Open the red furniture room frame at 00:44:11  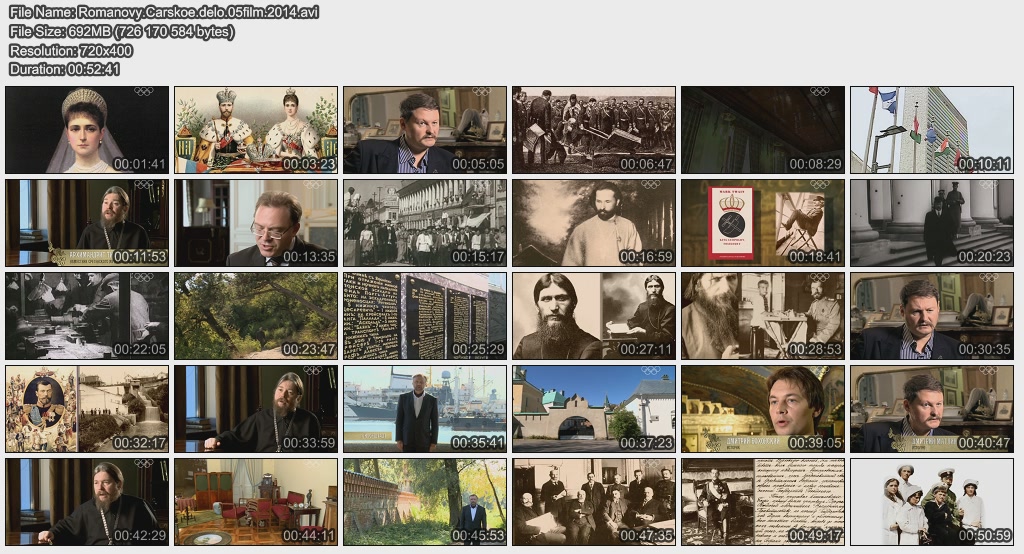click(256, 502)
